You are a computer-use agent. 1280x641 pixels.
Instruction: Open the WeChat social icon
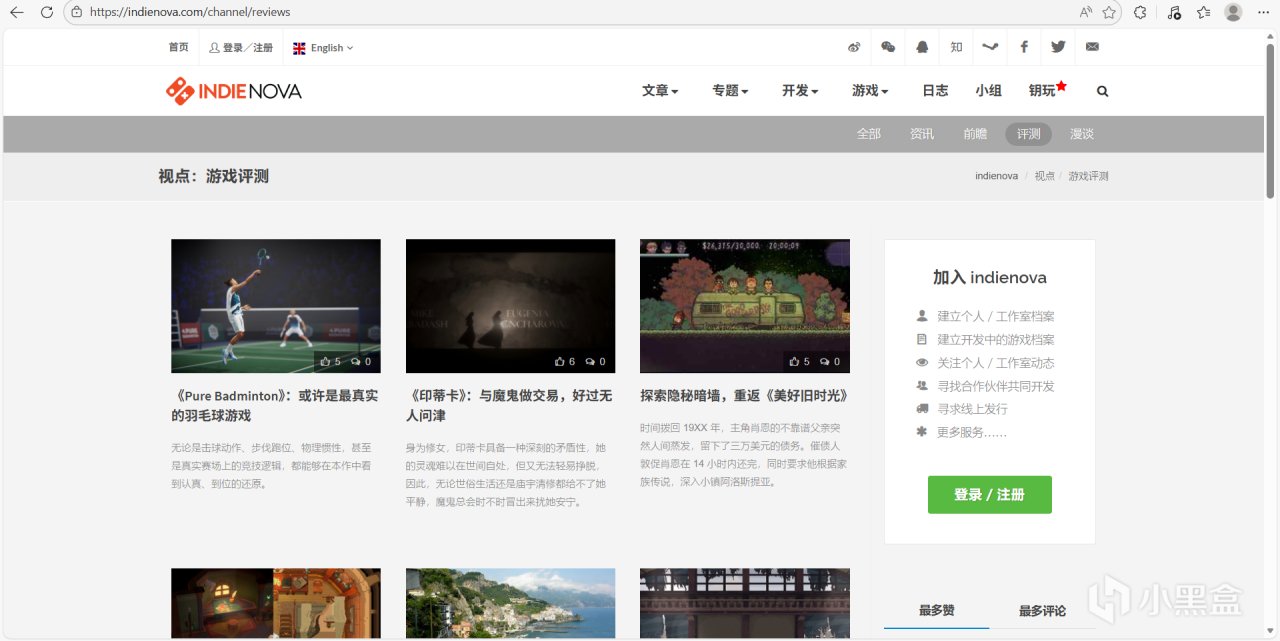(888, 47)
